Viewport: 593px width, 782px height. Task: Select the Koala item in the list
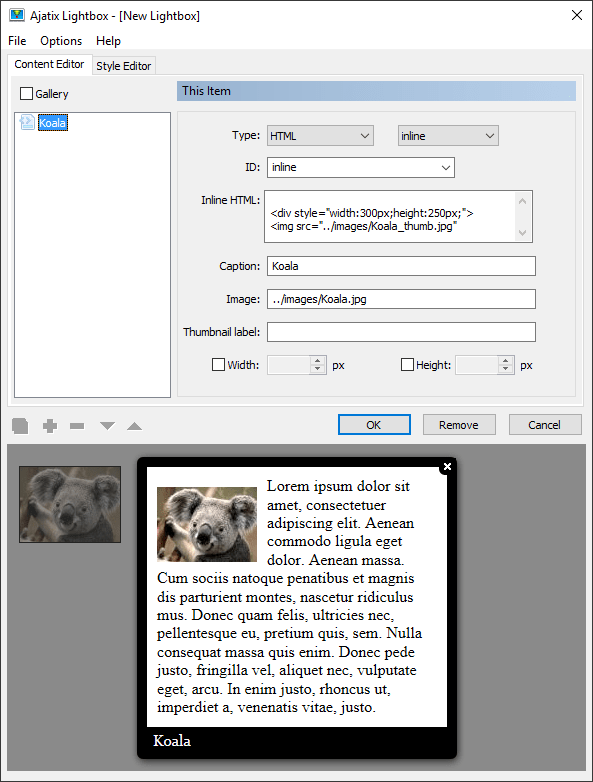click(x=53, y=123)
